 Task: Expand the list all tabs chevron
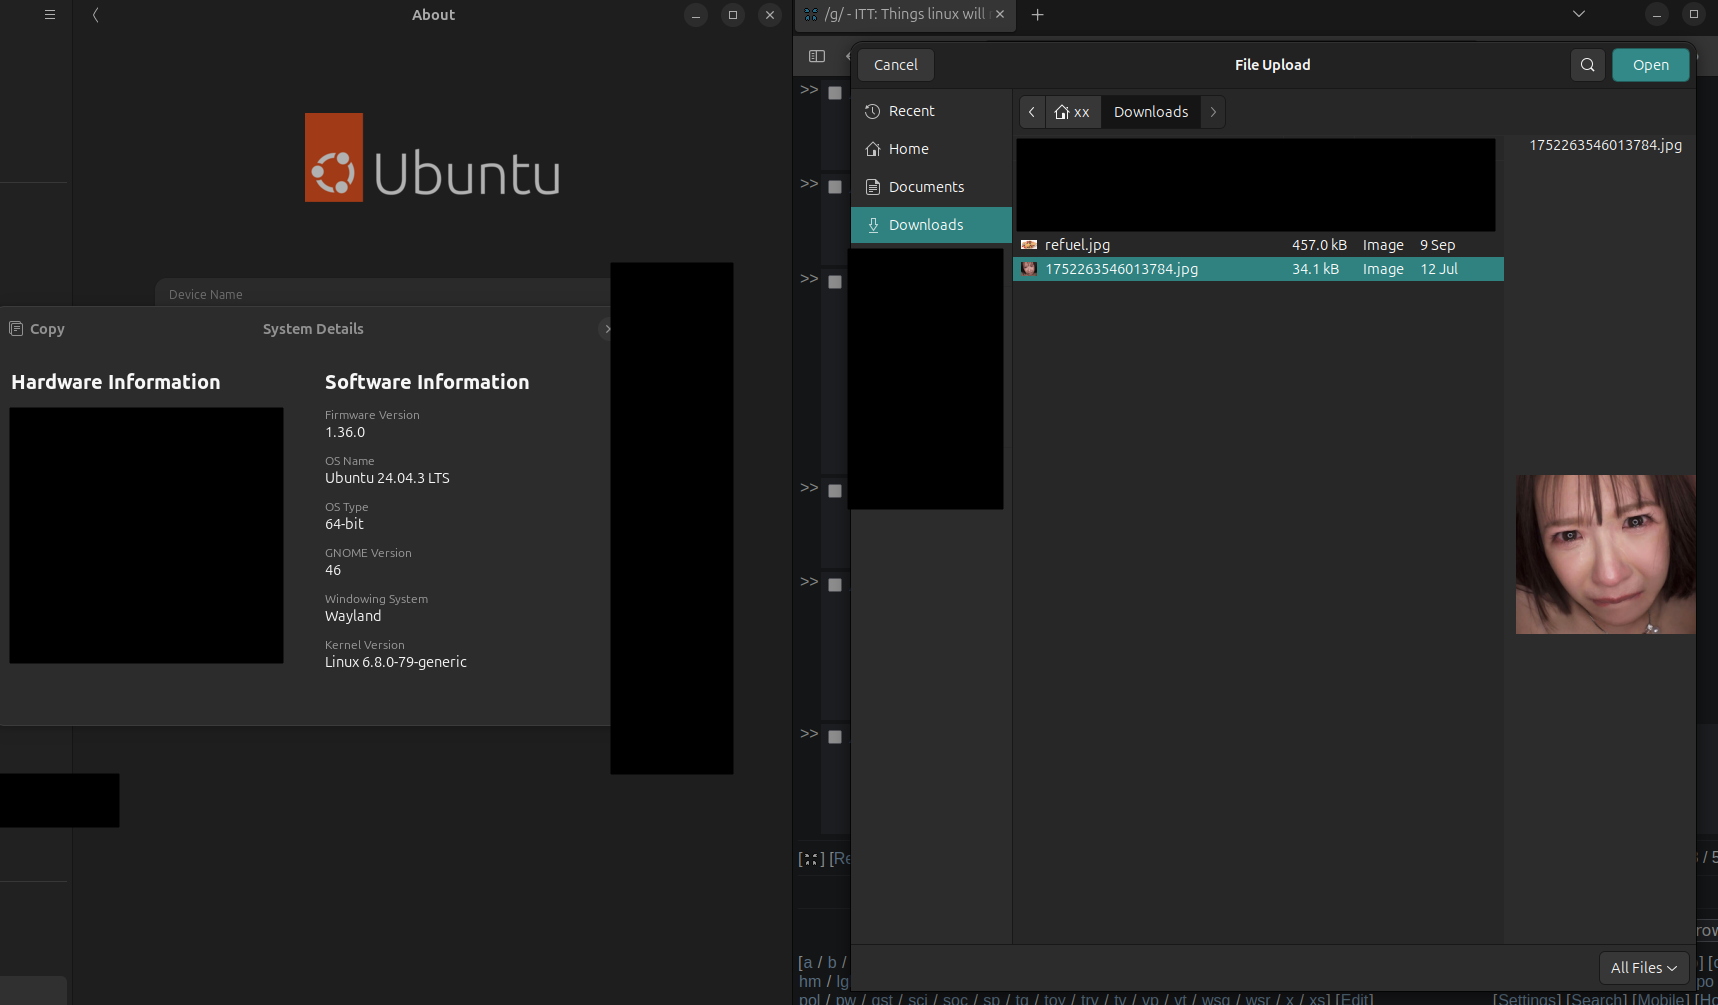(1579, 14)
